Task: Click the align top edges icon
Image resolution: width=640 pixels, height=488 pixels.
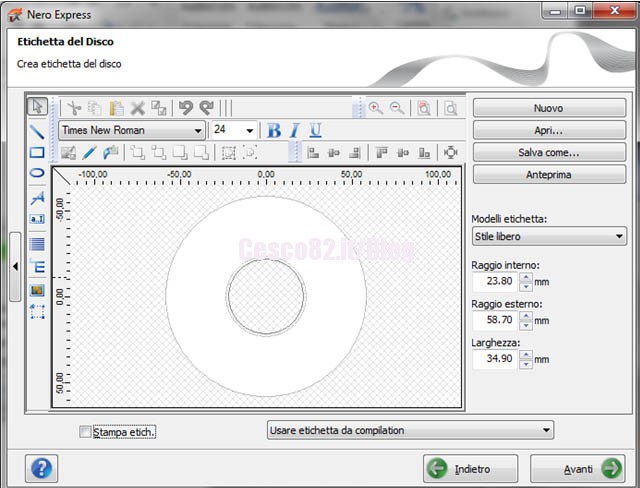Action: click(x=381, y=153)
